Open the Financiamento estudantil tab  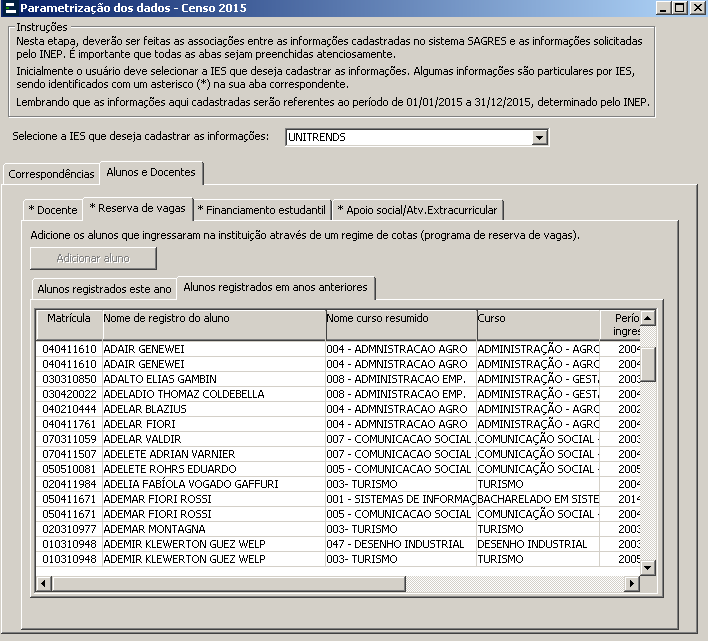pyautogui.click(x=262, y=210)
